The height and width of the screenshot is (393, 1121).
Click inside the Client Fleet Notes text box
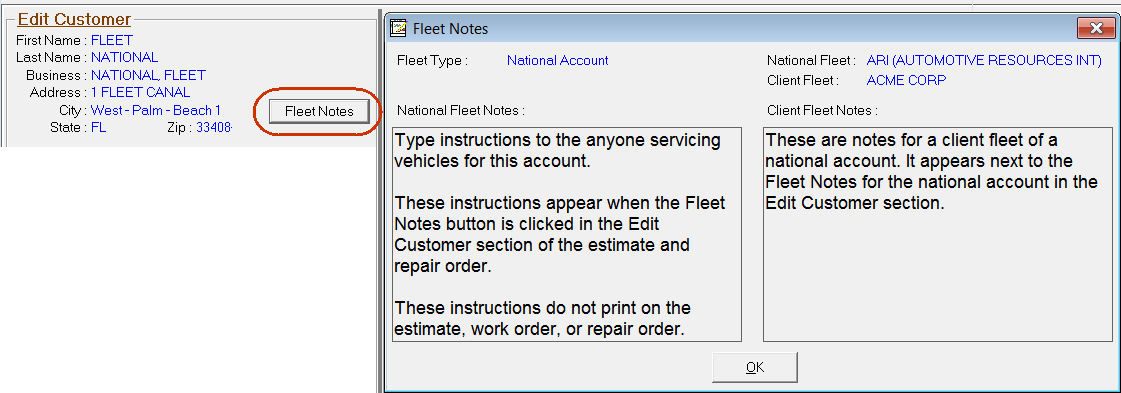[938, 234]
